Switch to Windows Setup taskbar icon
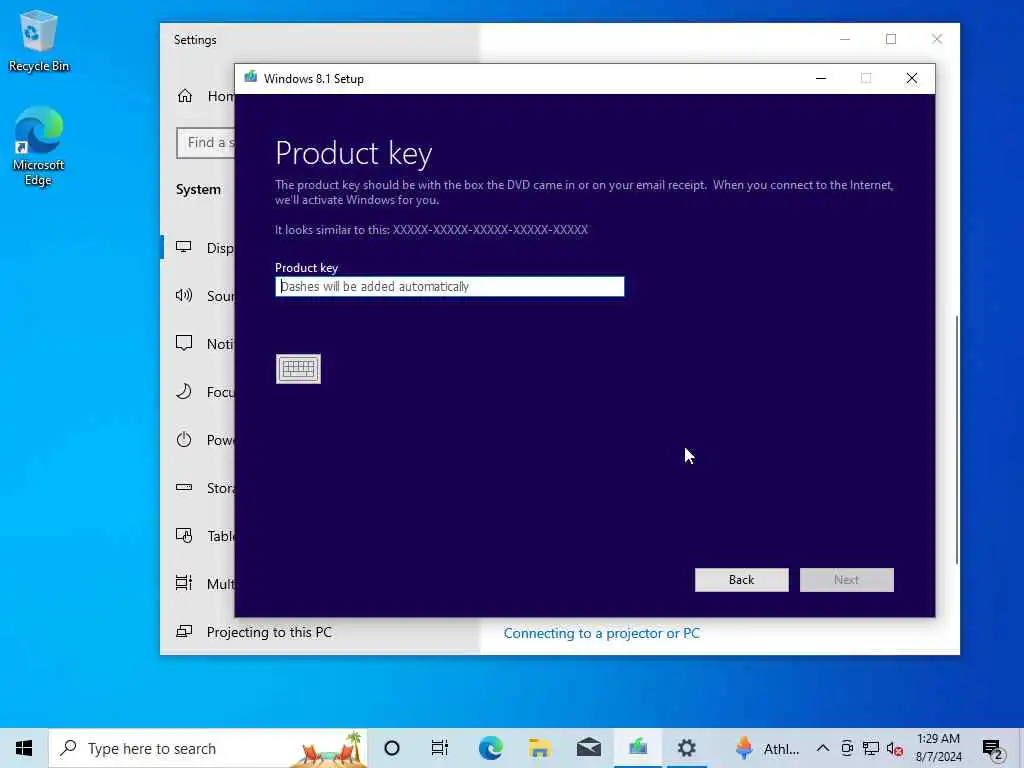Image resolution: width=1024 pixels, height=768 pixels. coord(637,748)
